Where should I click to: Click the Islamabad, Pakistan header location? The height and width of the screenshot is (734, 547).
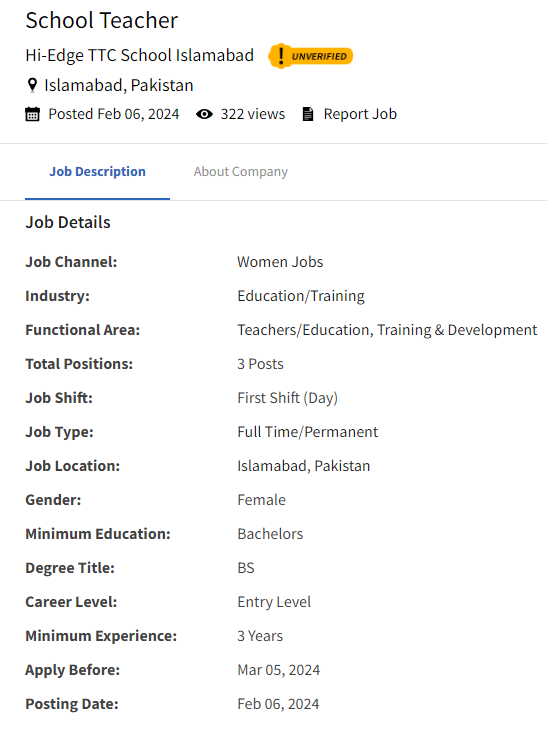pos(118,85)
